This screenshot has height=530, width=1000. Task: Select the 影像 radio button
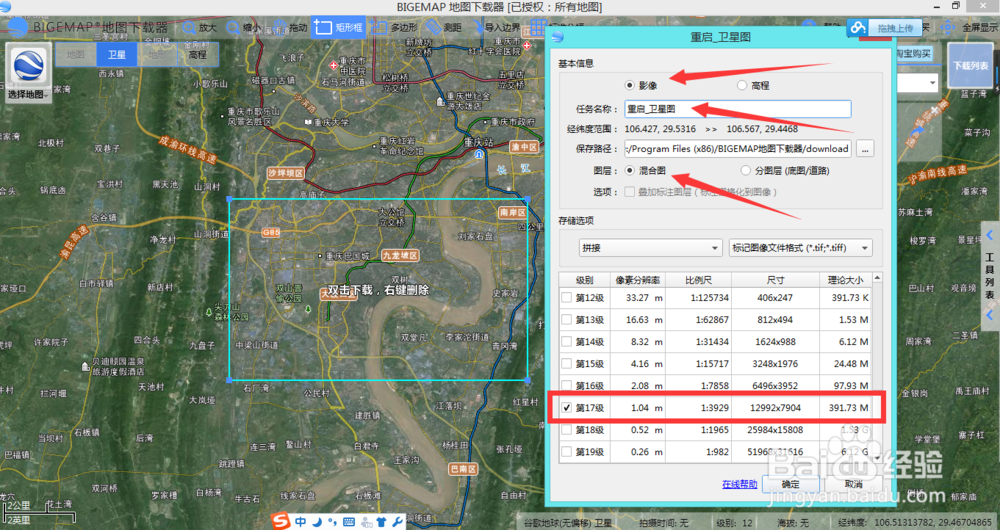coord(630,85)
